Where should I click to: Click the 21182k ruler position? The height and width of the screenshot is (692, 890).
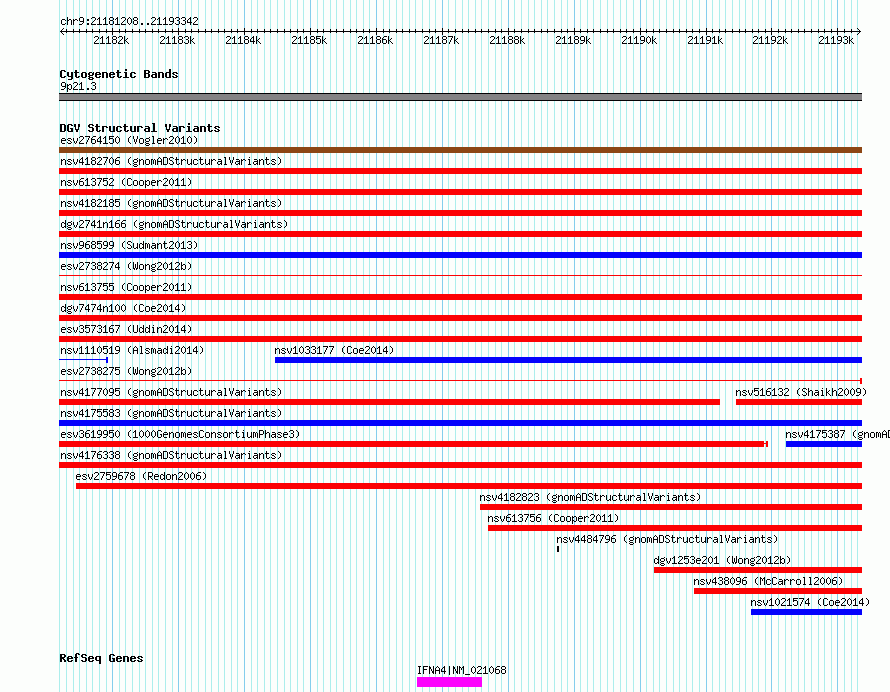pos(111,40)
